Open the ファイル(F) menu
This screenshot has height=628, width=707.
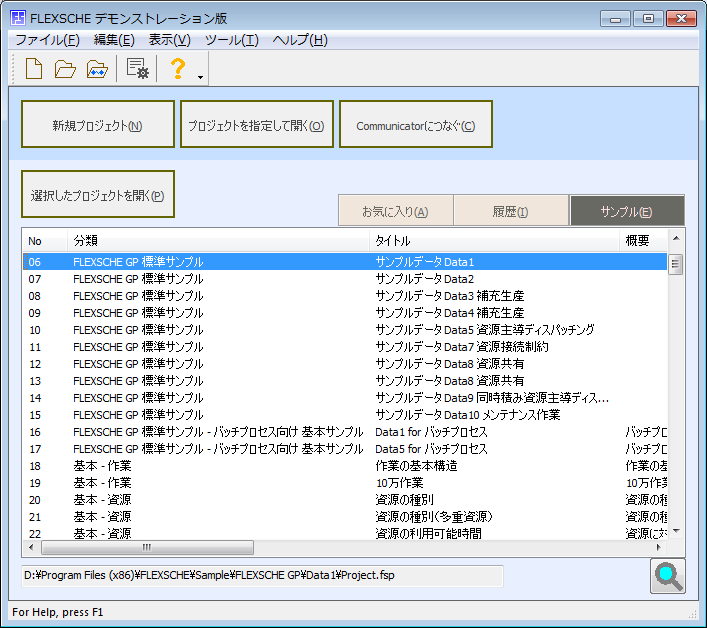tap(47, 40)
